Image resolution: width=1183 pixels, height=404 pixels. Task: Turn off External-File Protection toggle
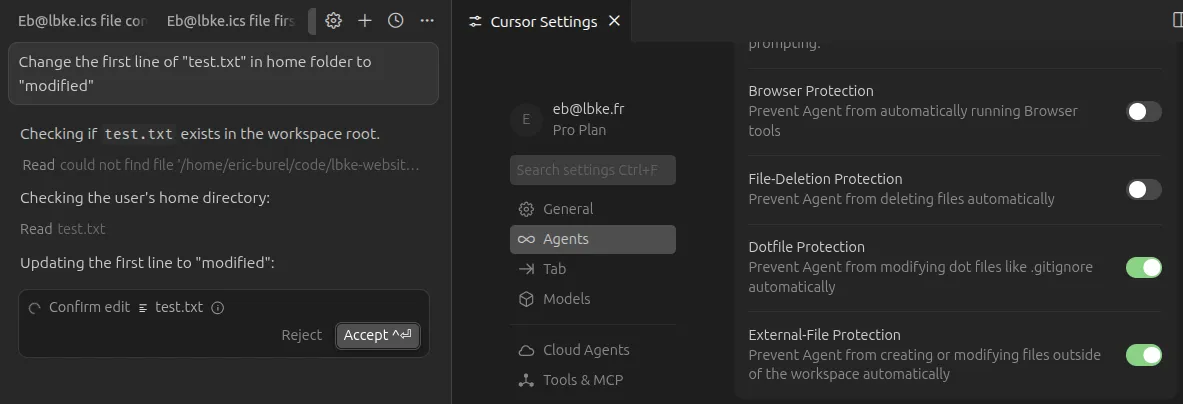1143,355
